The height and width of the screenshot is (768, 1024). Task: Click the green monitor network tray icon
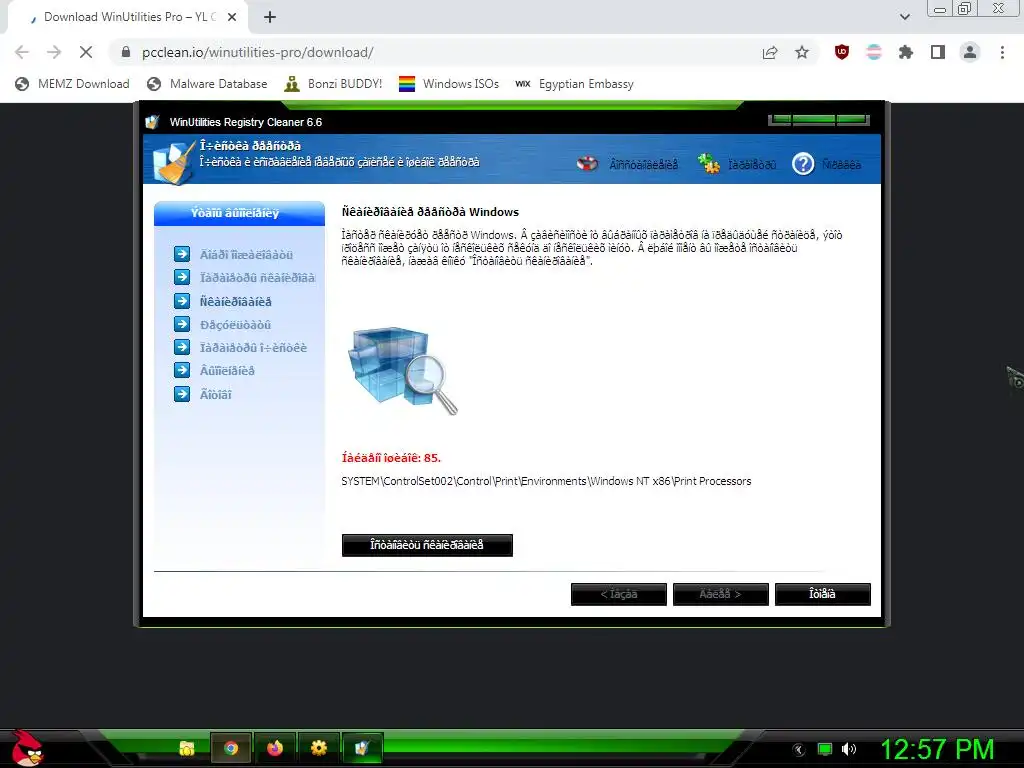[825, 749]
